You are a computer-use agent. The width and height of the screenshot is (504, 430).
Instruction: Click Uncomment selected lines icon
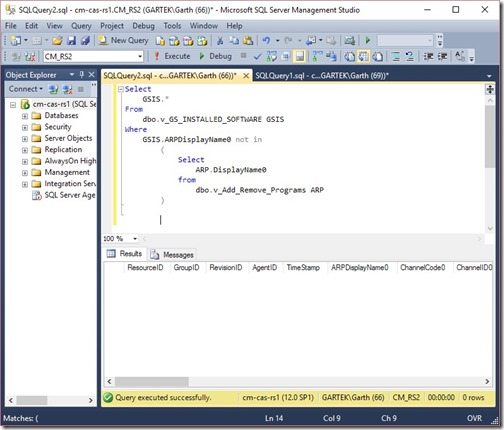pos(410,57)
